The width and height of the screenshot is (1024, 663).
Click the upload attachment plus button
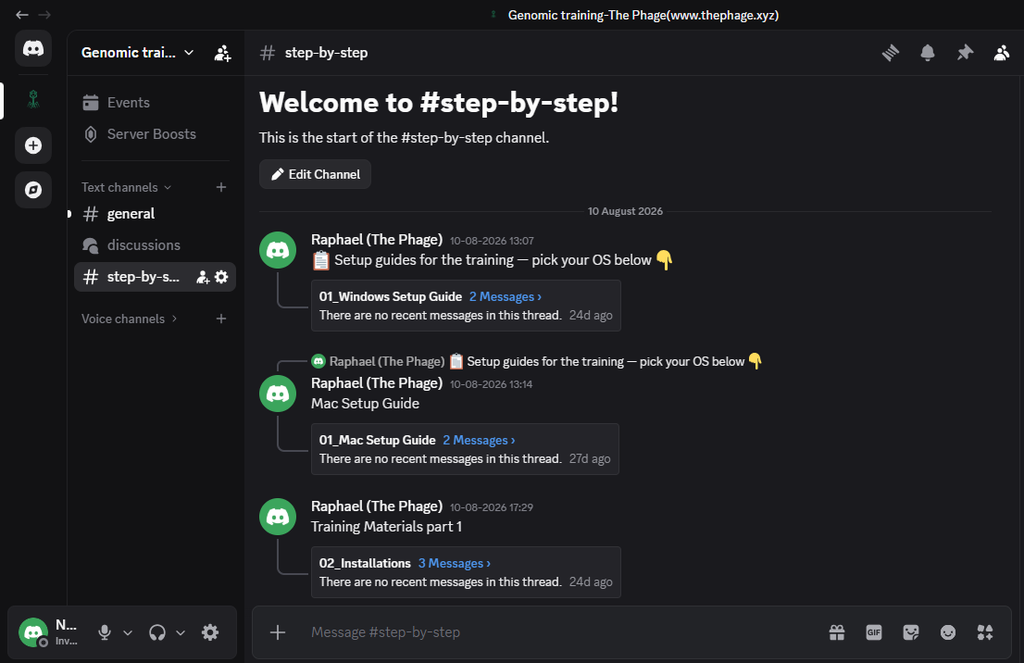point(278,632)
